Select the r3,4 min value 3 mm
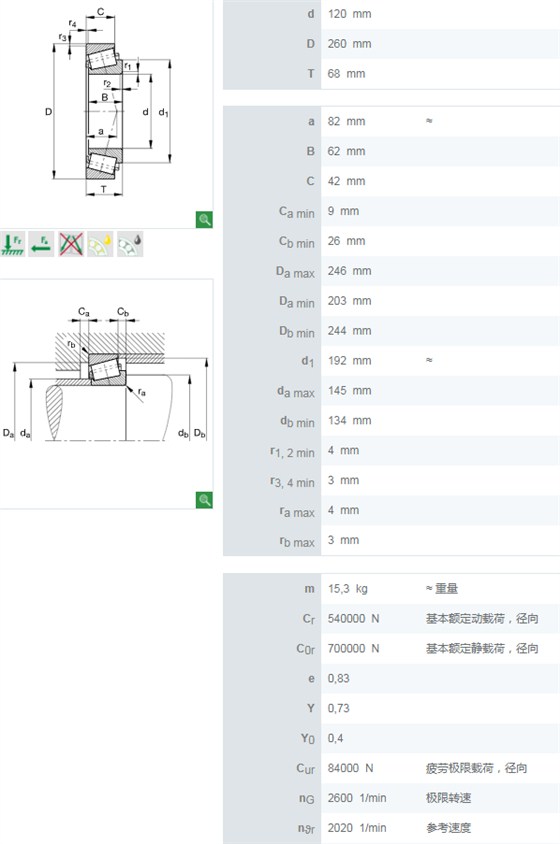Screen dimensions: 560x844 [x=343, y=480]
